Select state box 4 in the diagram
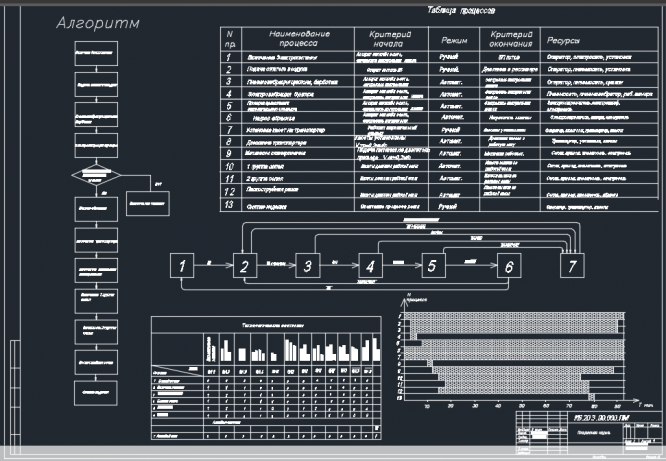Viewport: 666px width, 461px height. (371, 266)
